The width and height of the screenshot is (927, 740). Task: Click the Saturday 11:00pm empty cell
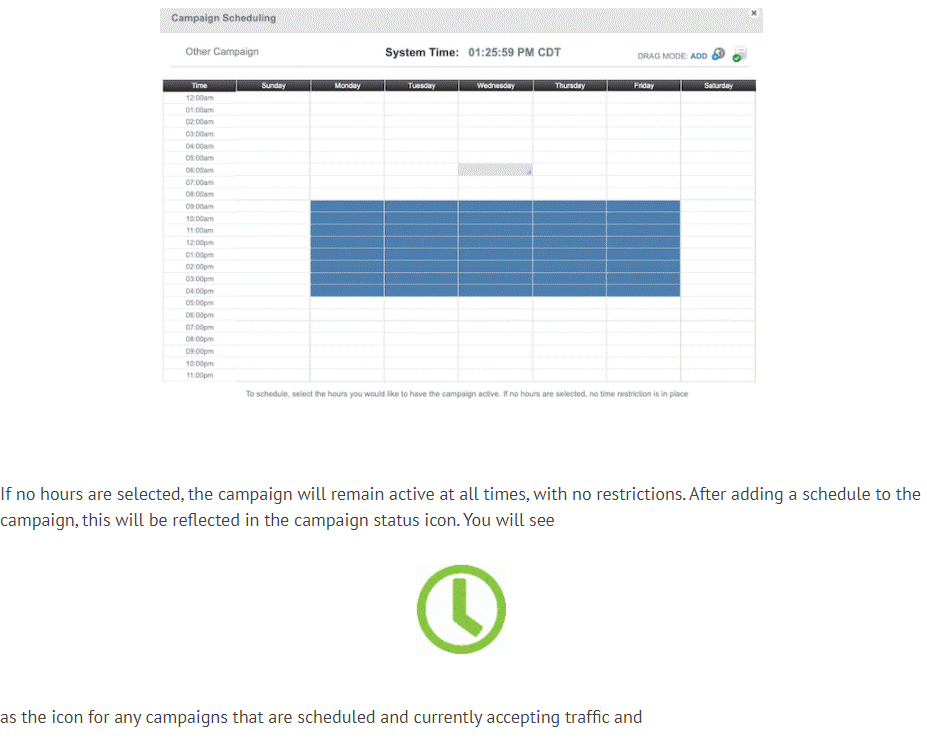coord(718,375)
